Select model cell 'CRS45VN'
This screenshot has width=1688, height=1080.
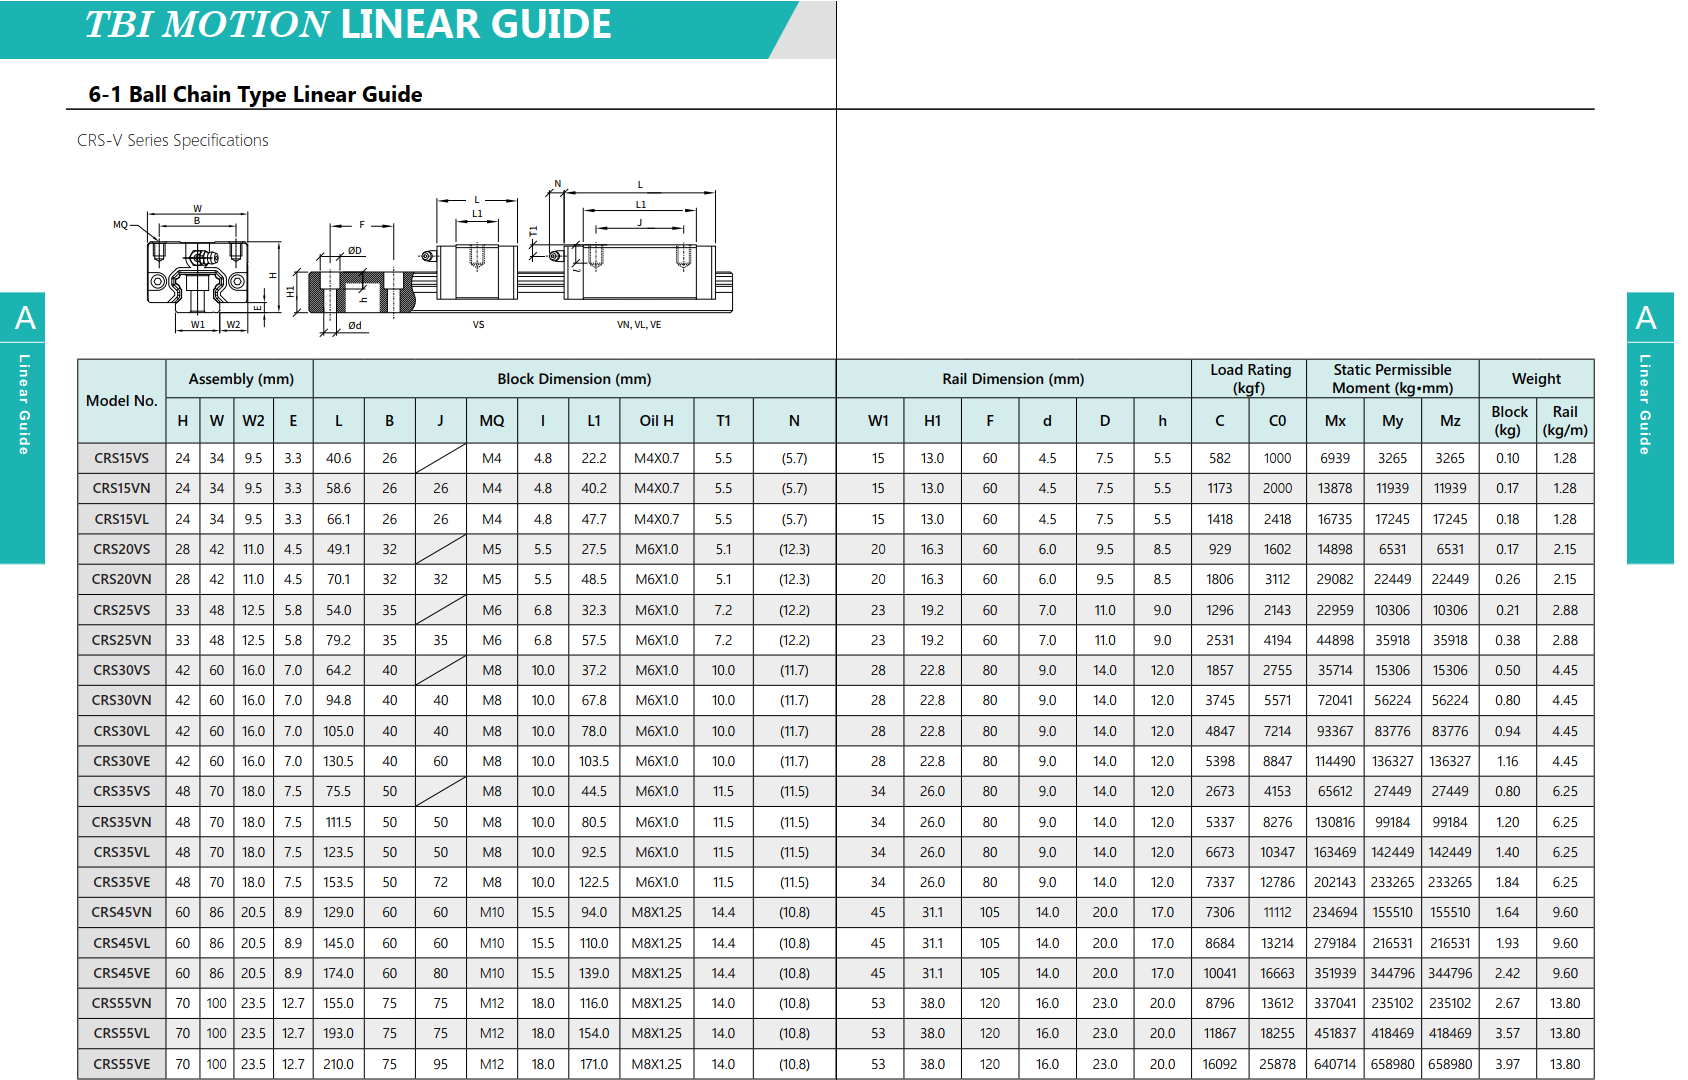click(x=122, y=912)
